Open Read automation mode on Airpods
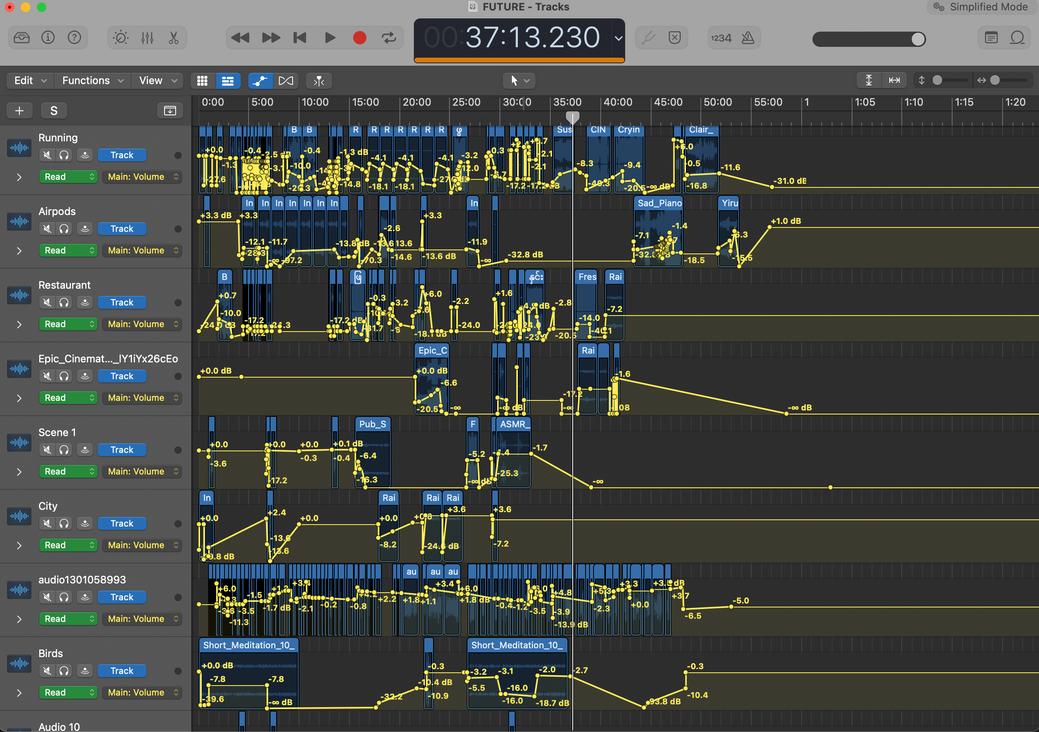Image resolution: width=1039 pixels, height=732 pixels. coord(69,250)
